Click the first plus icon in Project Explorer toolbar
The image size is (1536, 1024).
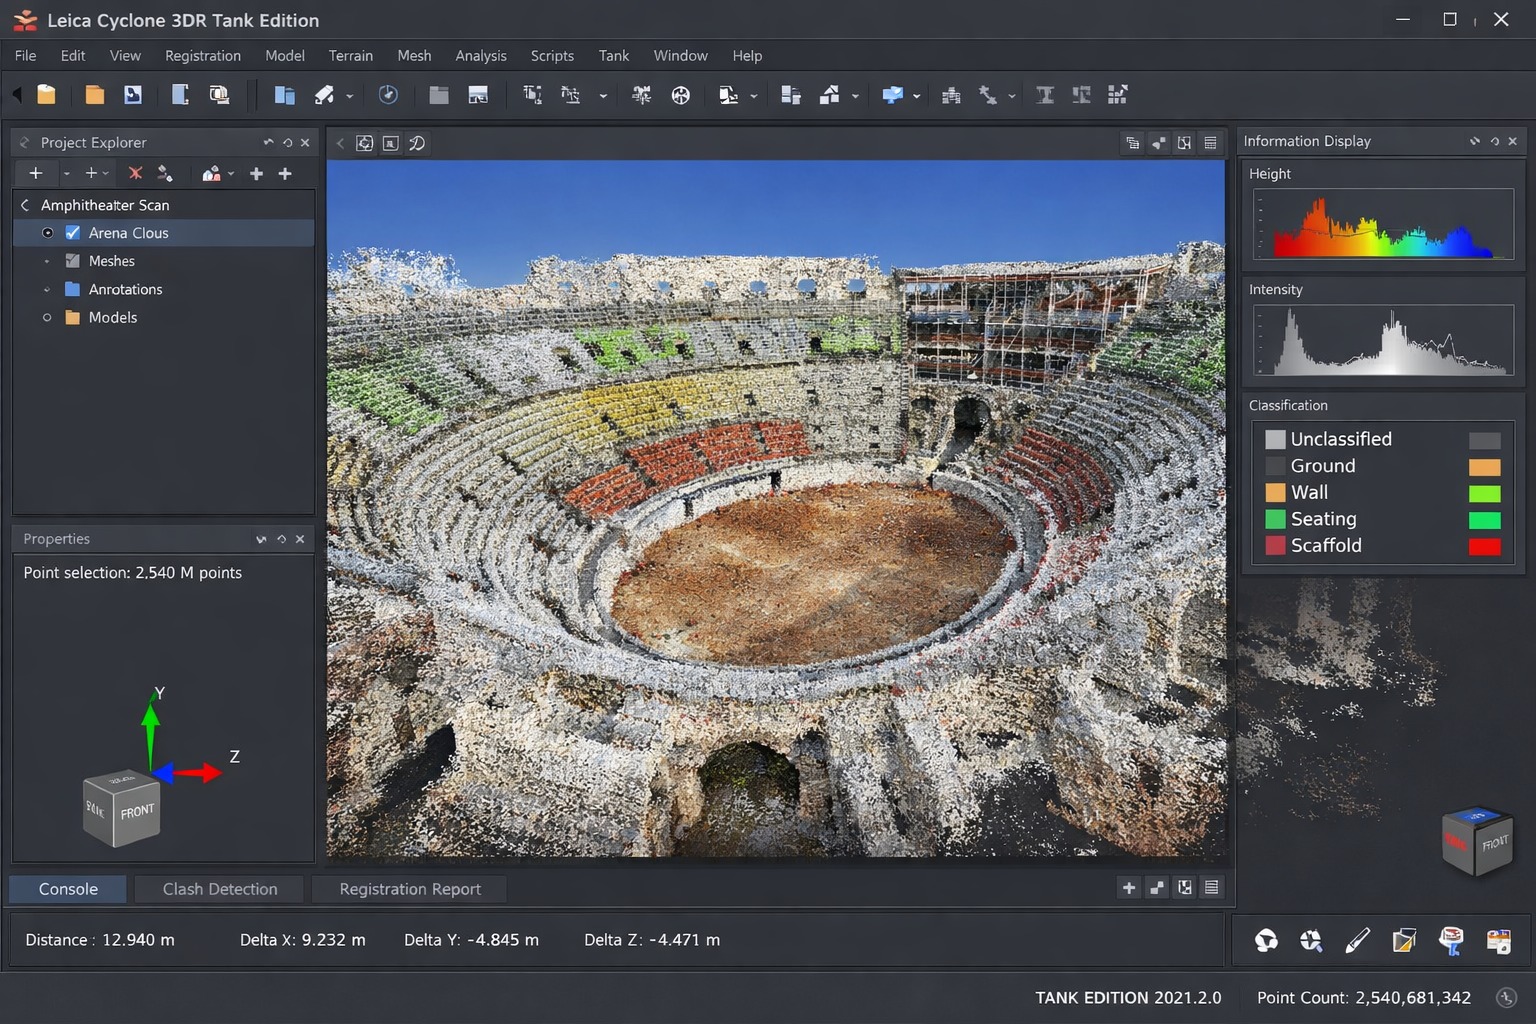[x=35, y=173]
